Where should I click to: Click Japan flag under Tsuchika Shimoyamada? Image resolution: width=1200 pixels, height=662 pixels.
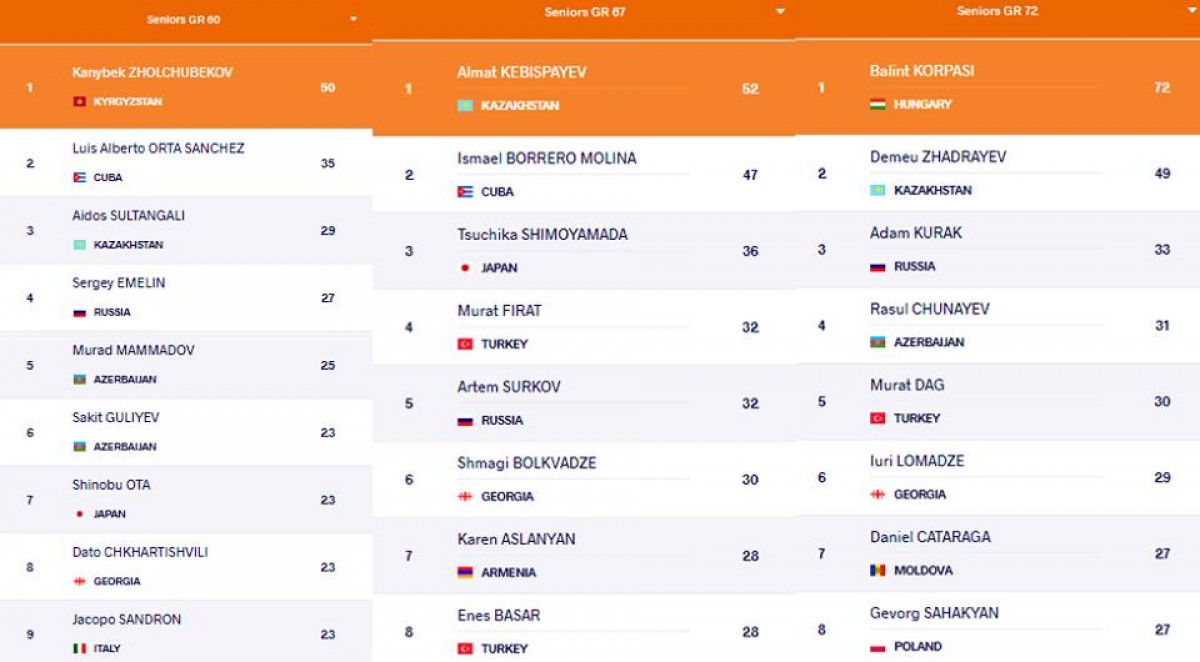[464, 268]
